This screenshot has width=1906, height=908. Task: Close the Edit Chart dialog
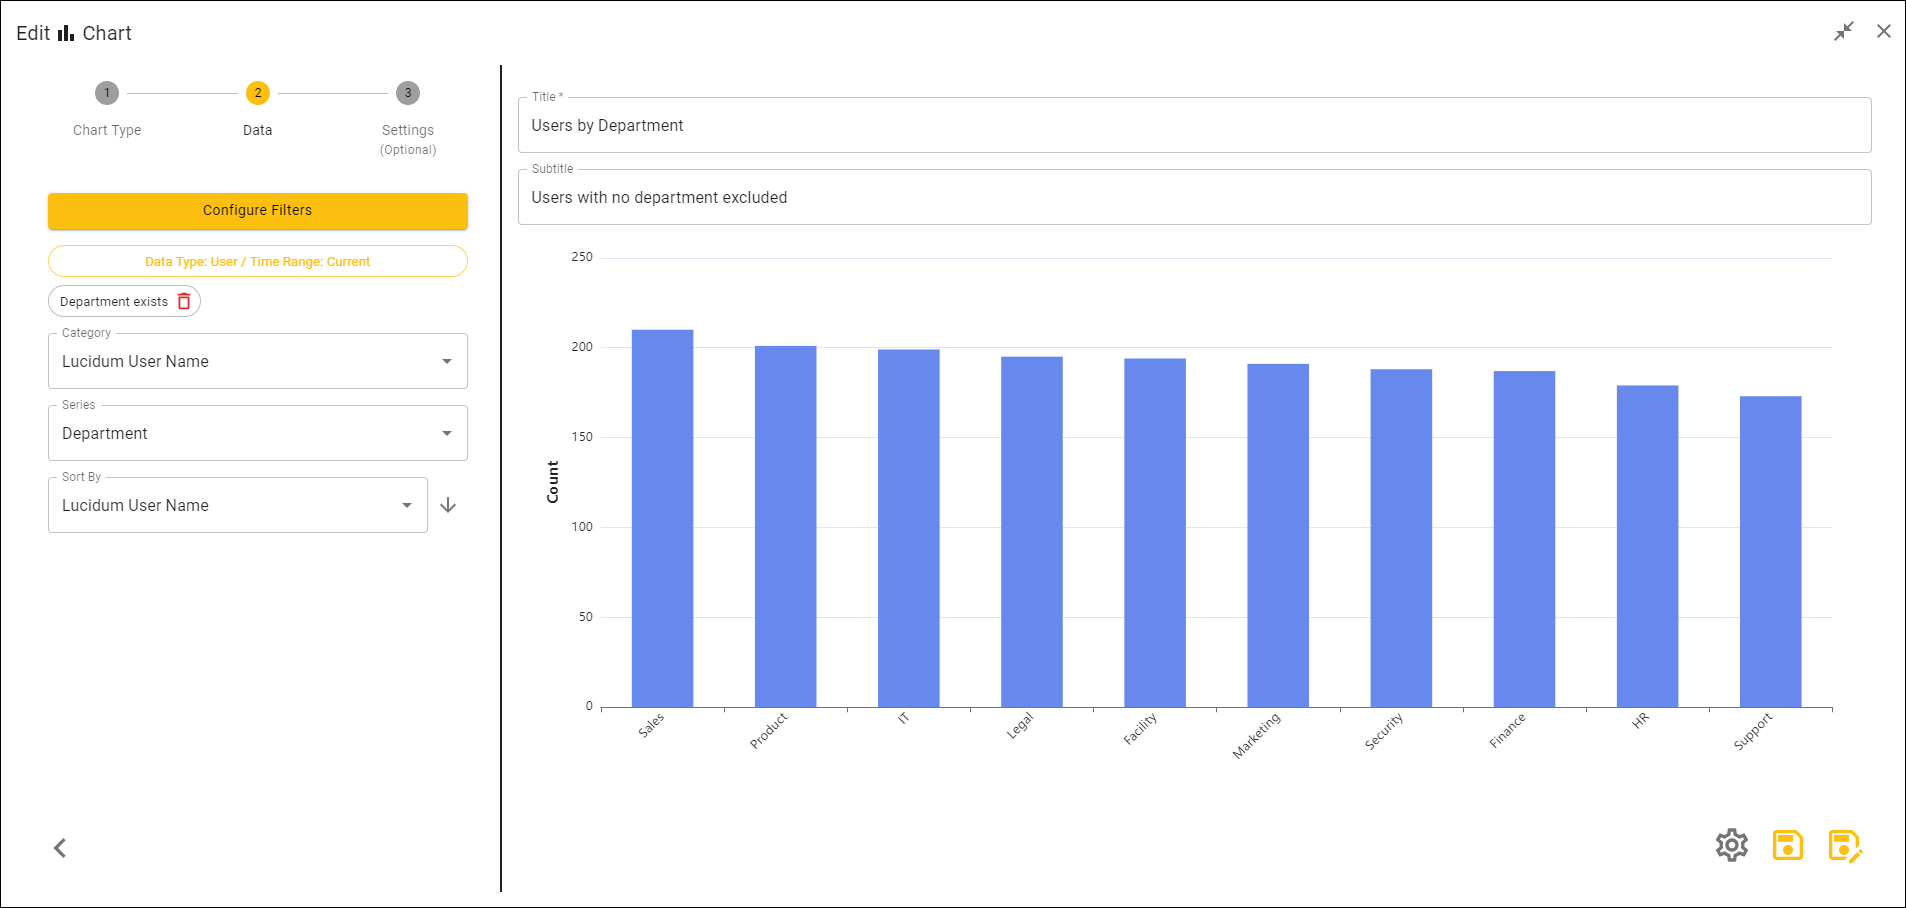click(1884, 32)
